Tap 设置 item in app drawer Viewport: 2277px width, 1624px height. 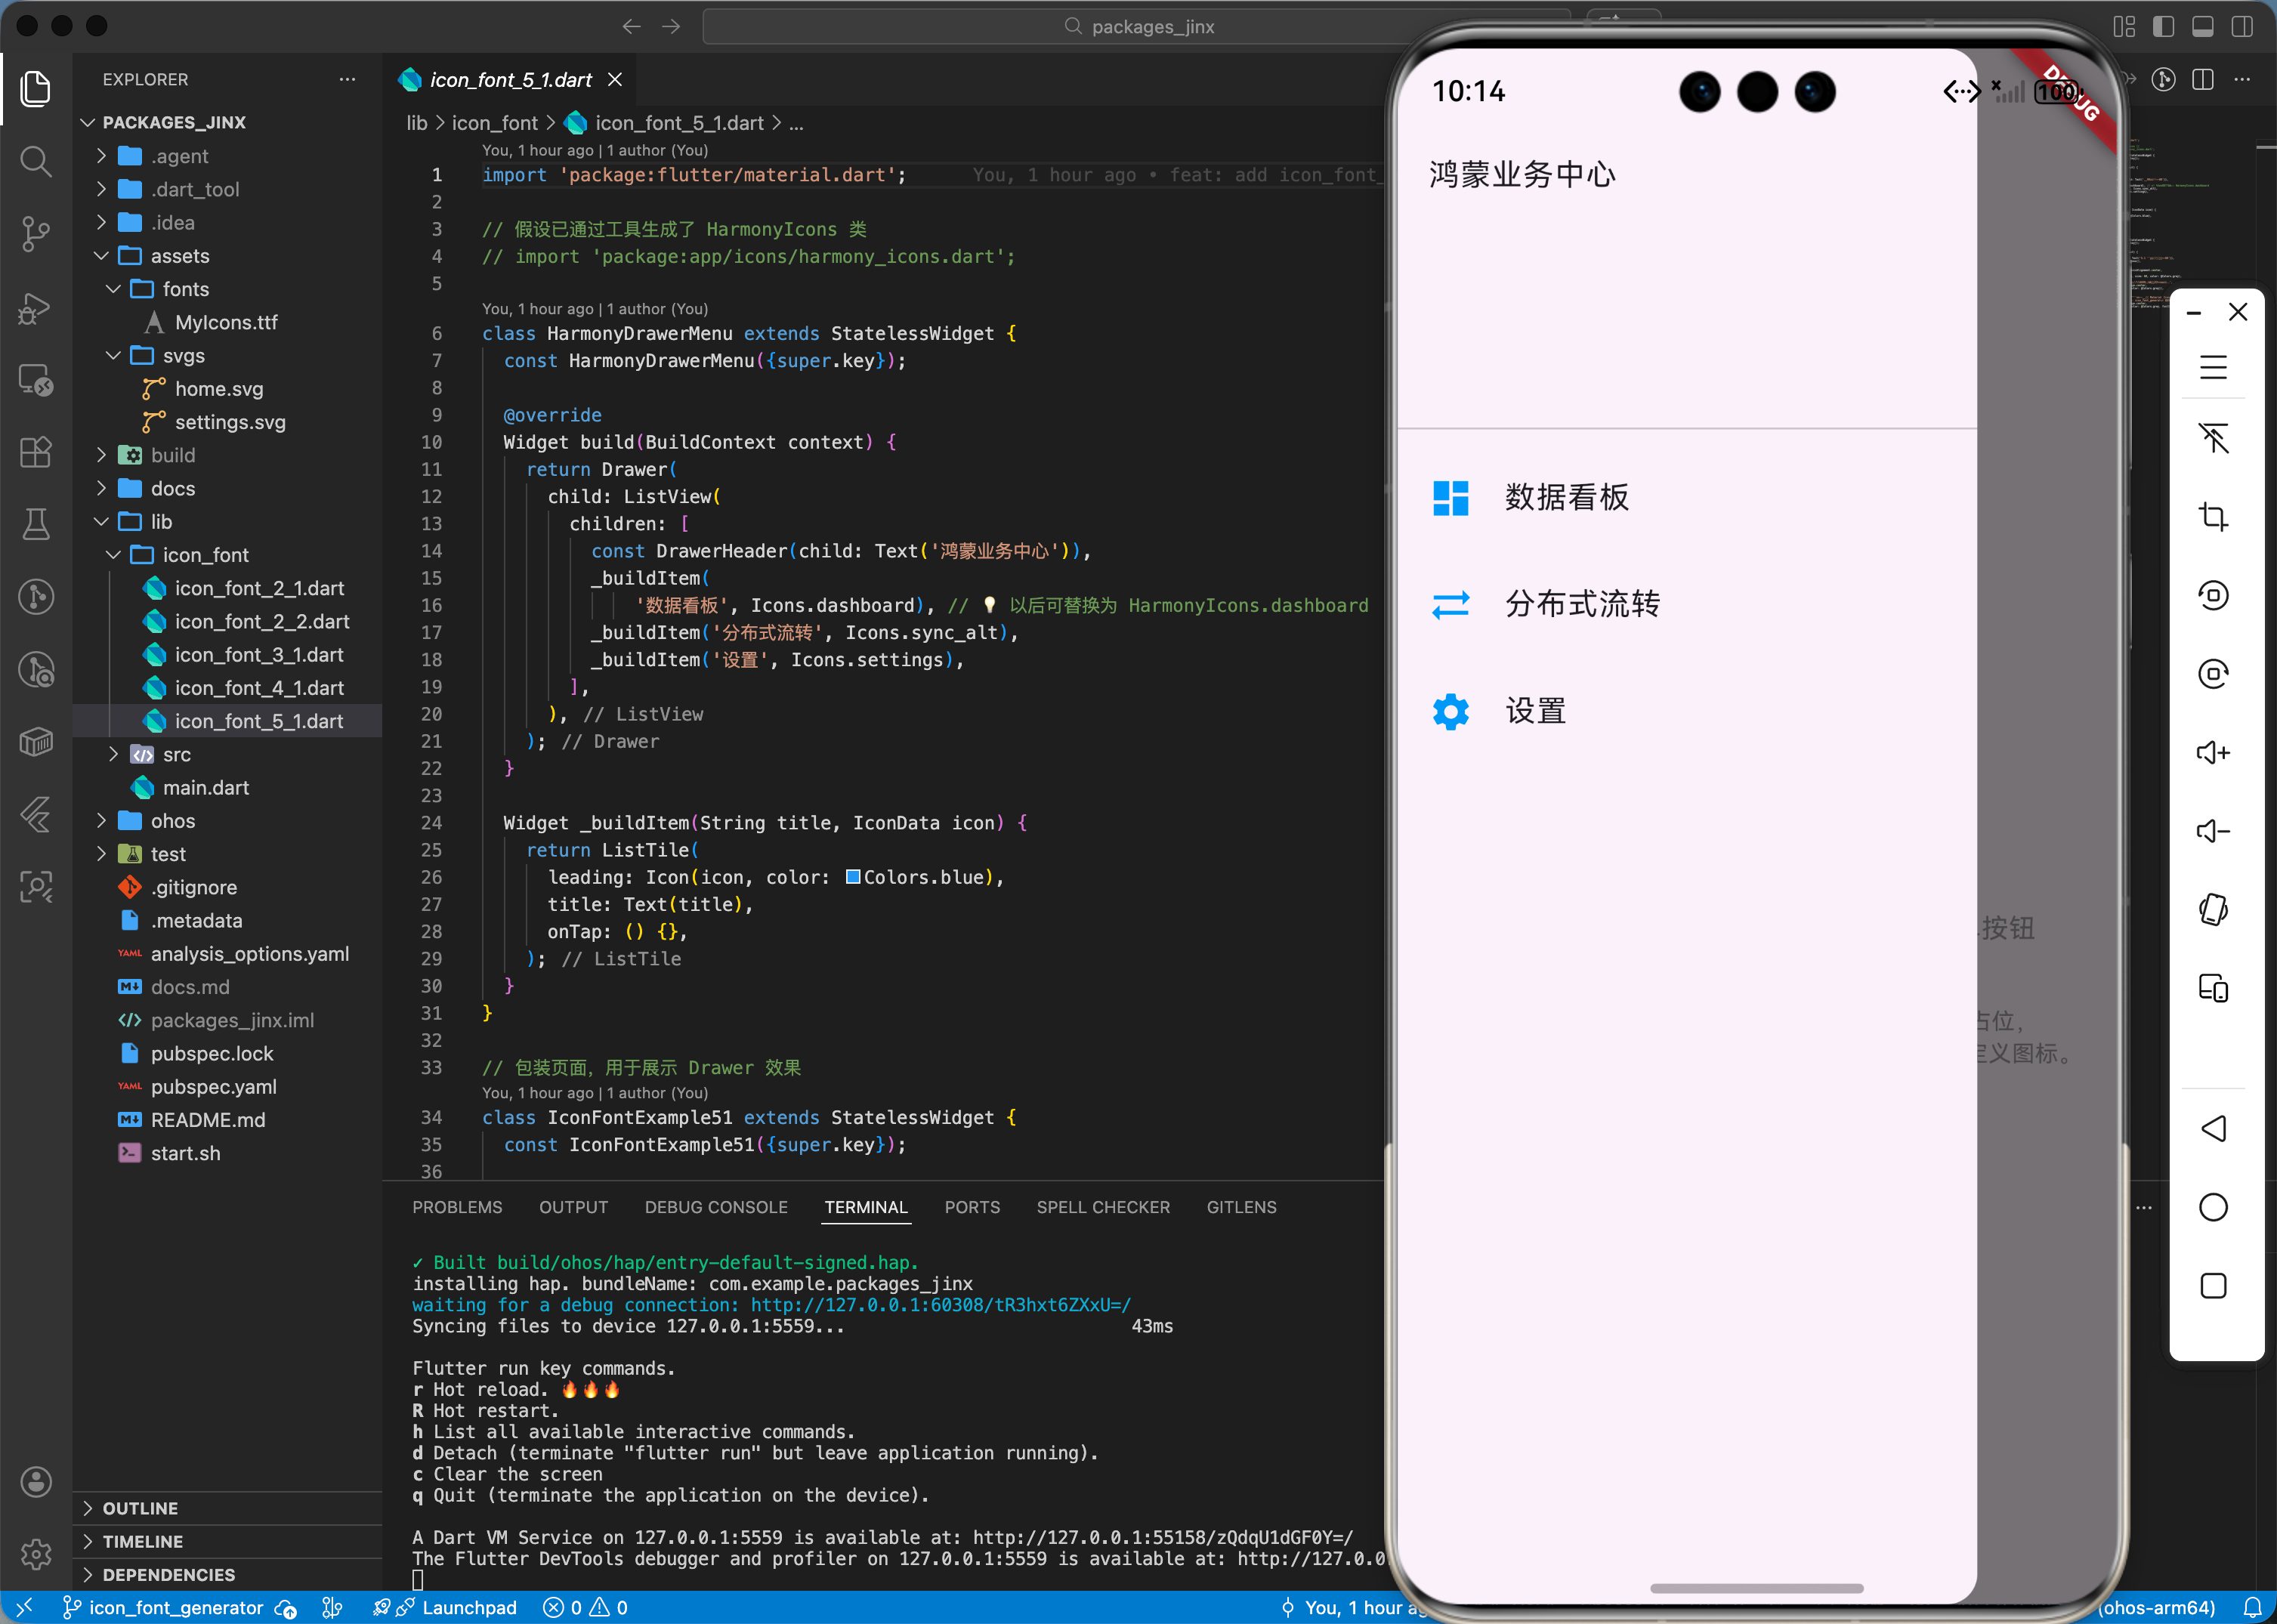point(1535,711)
